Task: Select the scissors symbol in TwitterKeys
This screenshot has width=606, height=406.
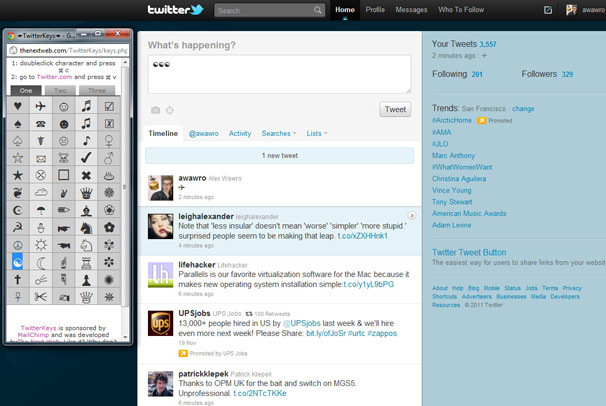Action: (41, 297)
